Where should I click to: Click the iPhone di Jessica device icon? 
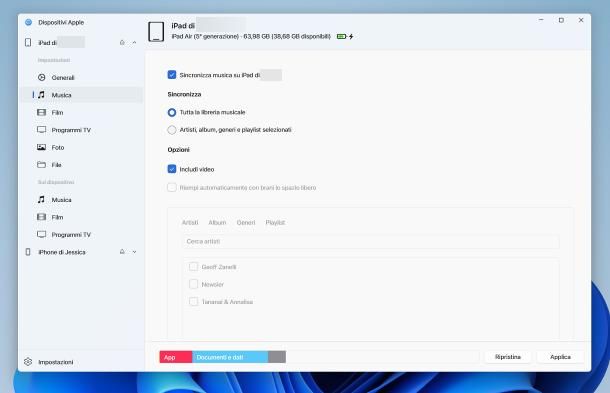(x=28, y=252)
